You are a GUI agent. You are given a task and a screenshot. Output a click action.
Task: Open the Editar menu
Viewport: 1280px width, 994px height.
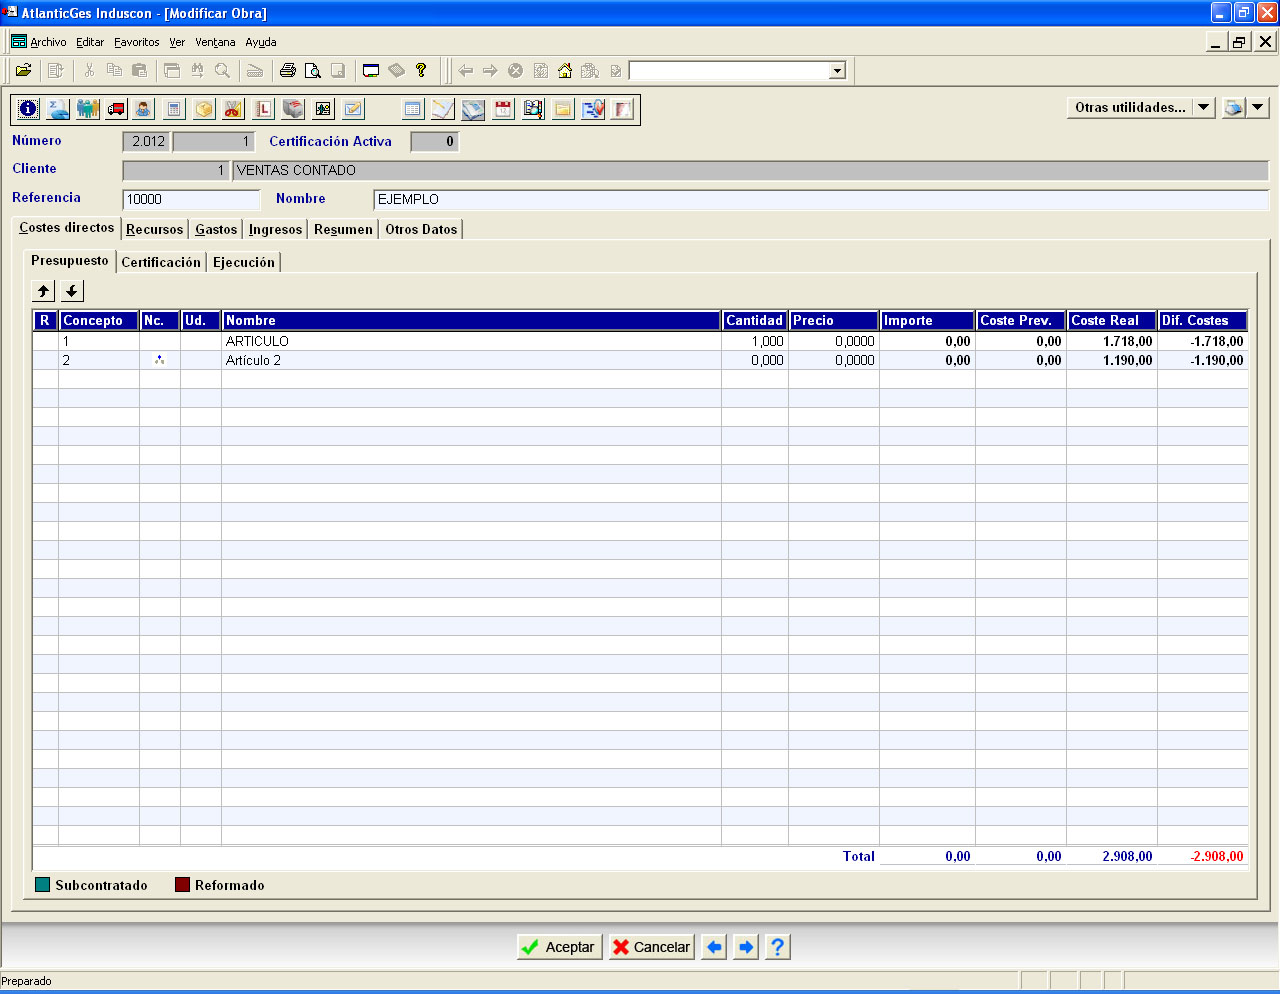tap(90, 42)
